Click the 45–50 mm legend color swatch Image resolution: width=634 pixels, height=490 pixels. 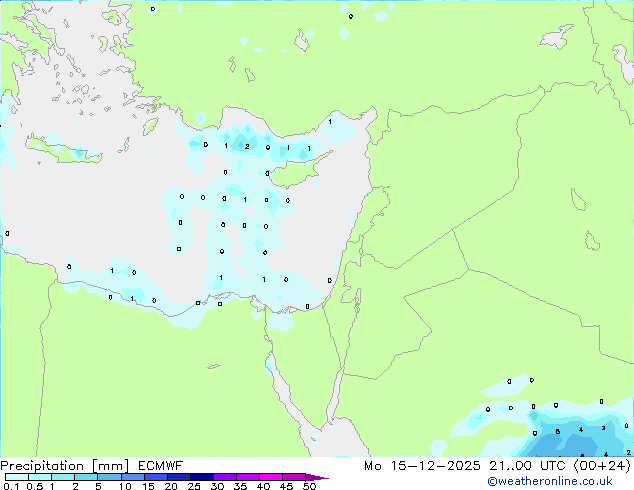(x=294, y=477)
